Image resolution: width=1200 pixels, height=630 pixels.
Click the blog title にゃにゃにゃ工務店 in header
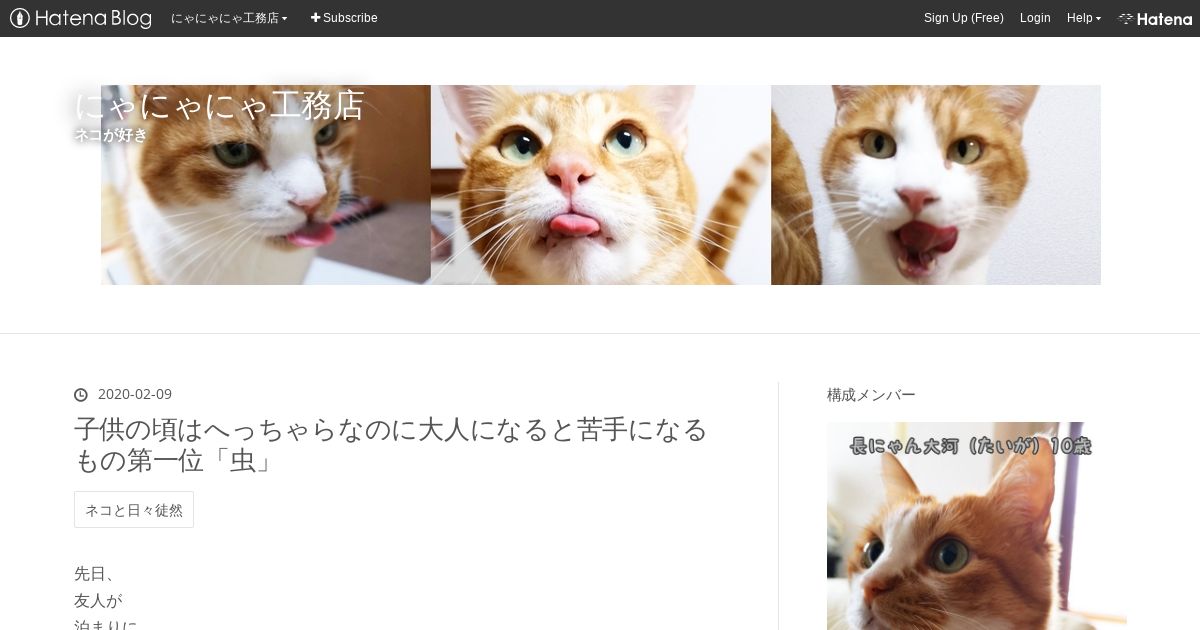(x=219, y=105)
